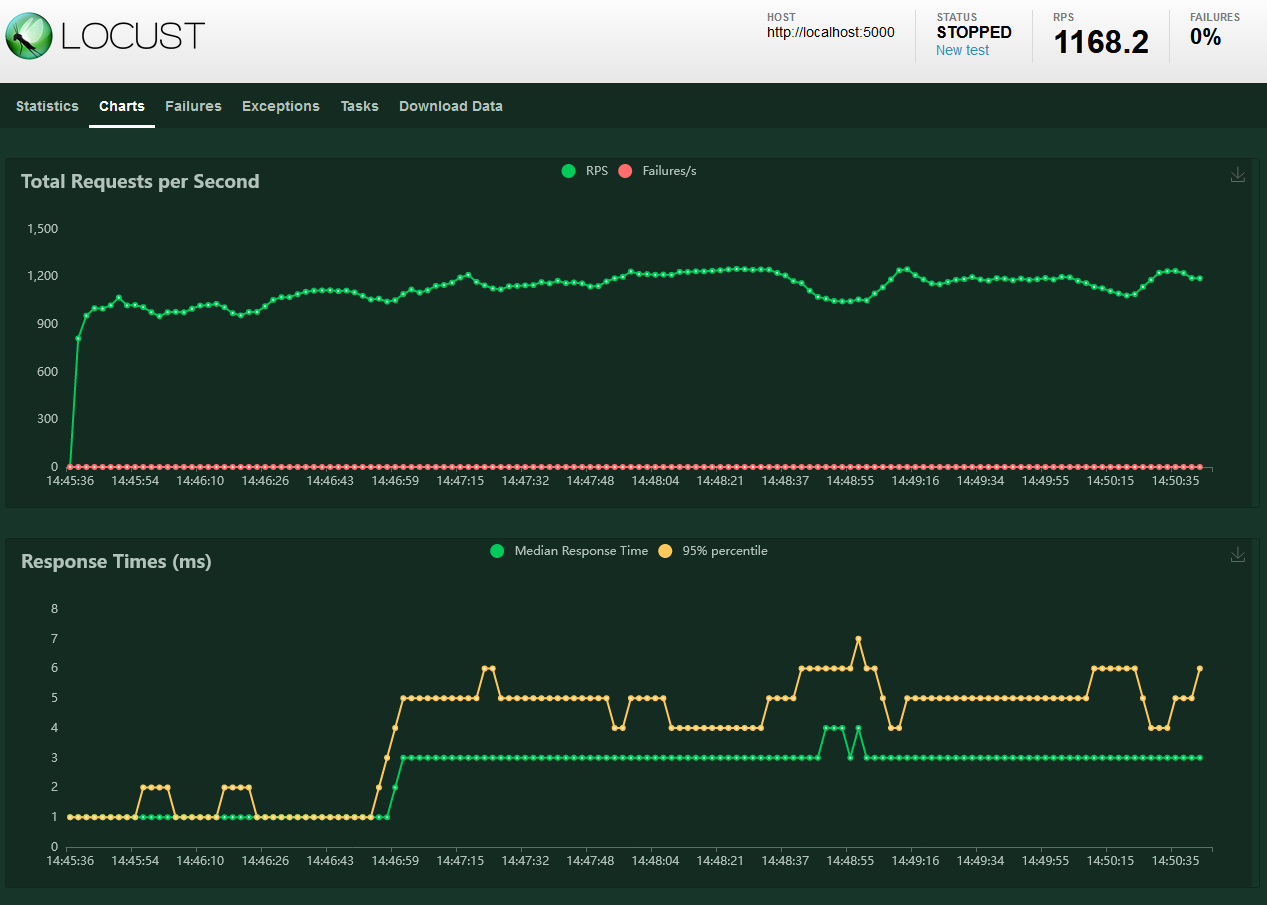The width and height of the screenshot is (1267, 905).
Task: Download the Total Requests per Second chart
Action: pyautogui.click(x=1238, y=174)
